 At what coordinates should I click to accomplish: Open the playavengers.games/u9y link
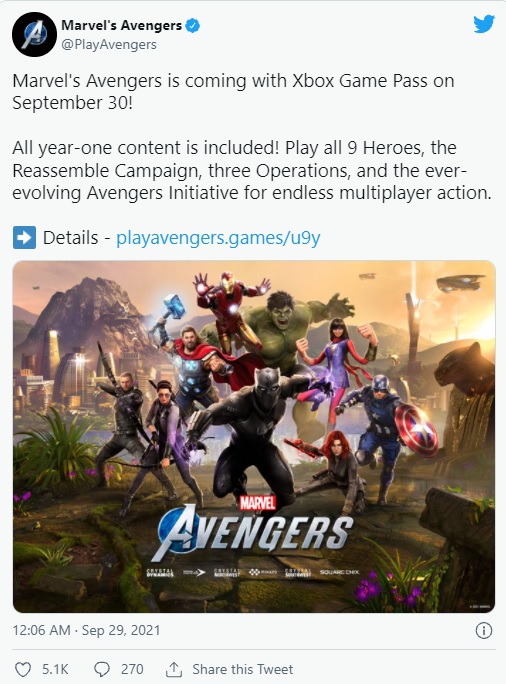(x=218, y=238)
